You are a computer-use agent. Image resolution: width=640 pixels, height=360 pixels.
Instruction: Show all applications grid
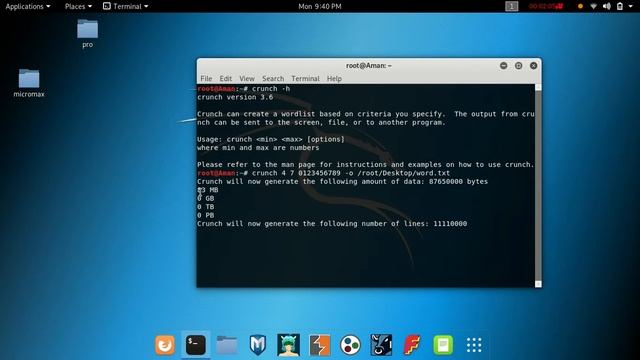tap(474, 345)
